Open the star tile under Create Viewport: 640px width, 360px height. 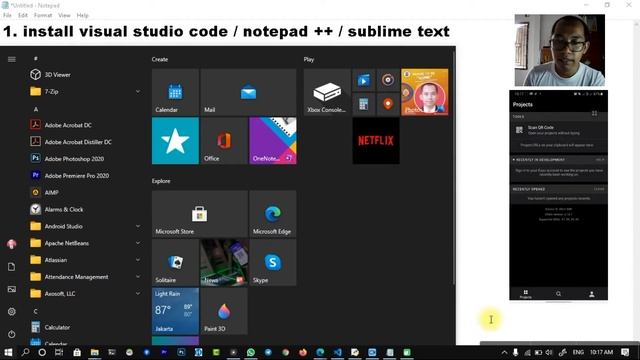tap(175, 141)
